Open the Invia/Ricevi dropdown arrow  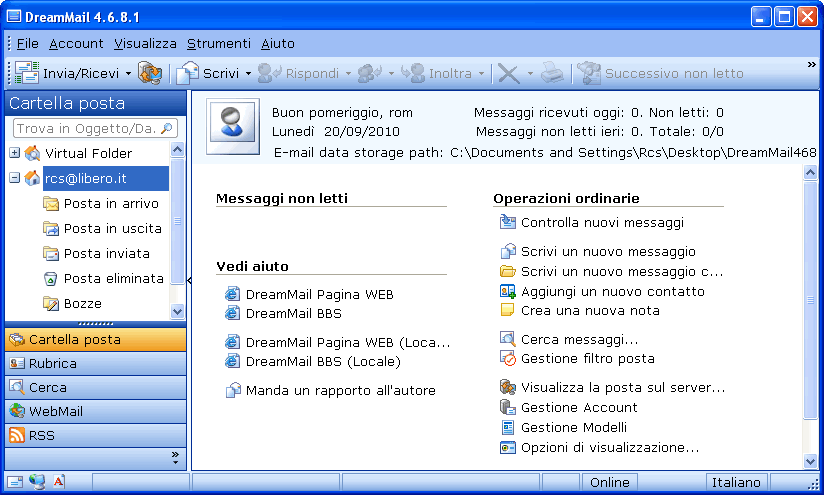tap(128, 74)
